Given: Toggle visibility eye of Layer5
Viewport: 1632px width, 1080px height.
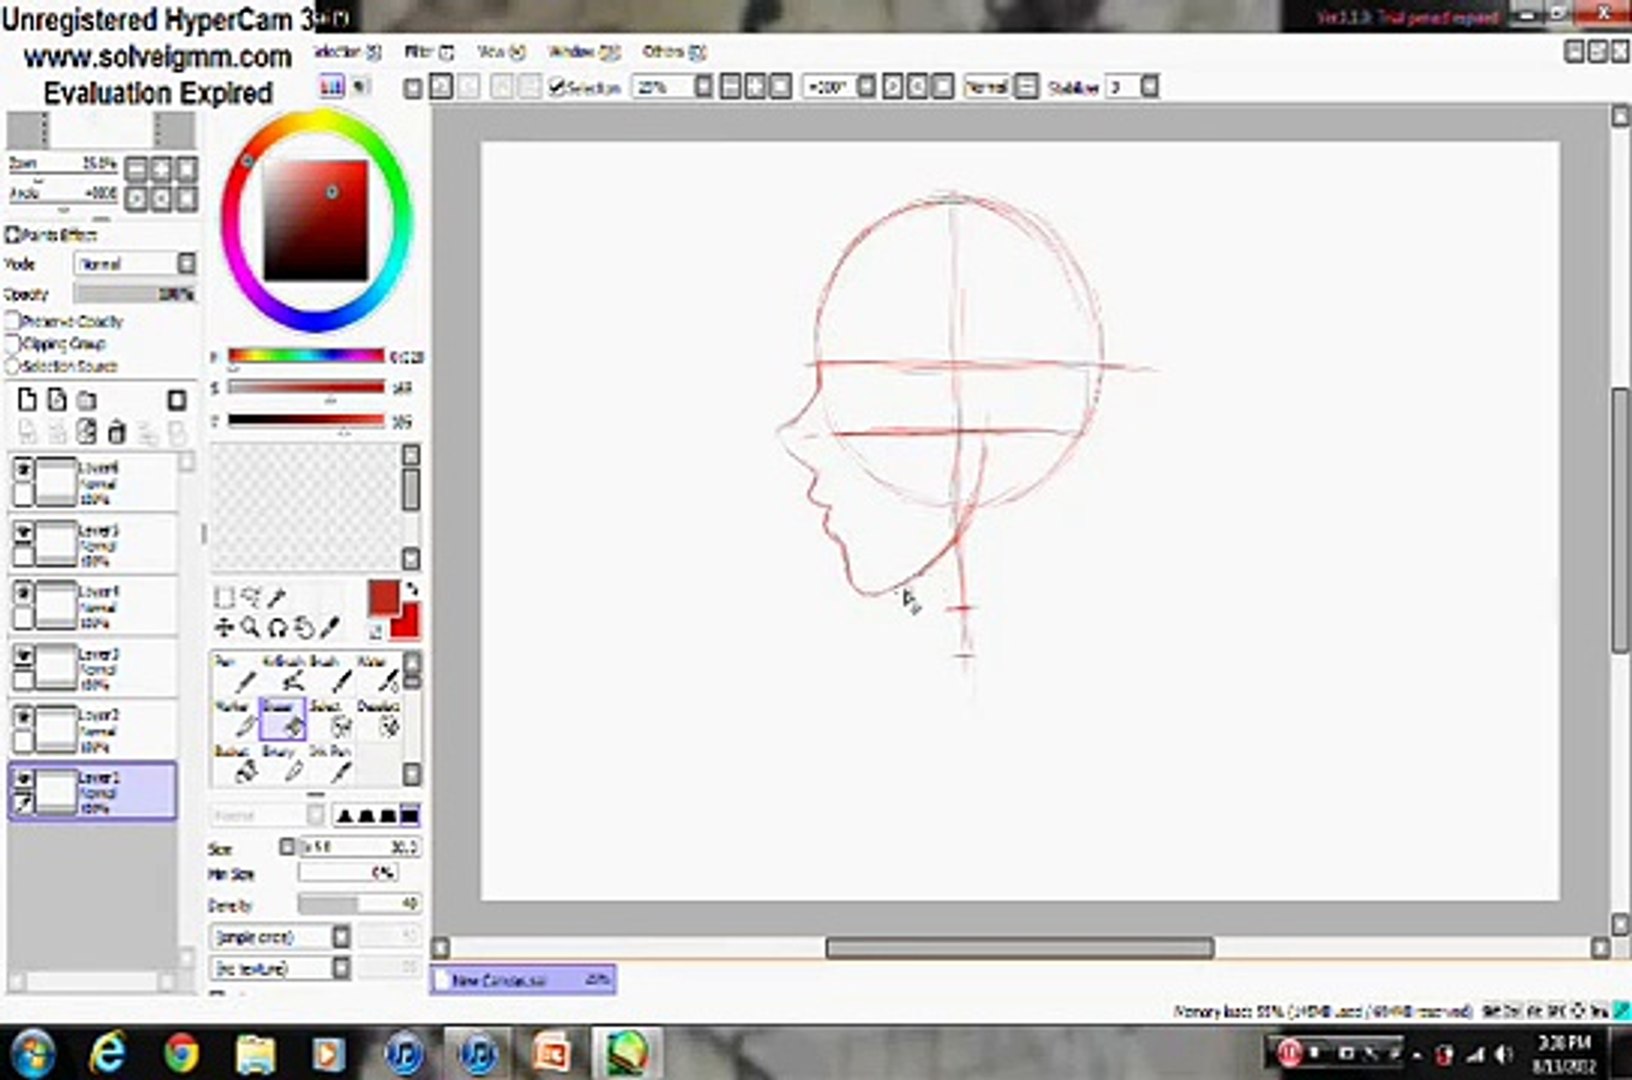Looking at the screenshot, I should tap(22, 532).
